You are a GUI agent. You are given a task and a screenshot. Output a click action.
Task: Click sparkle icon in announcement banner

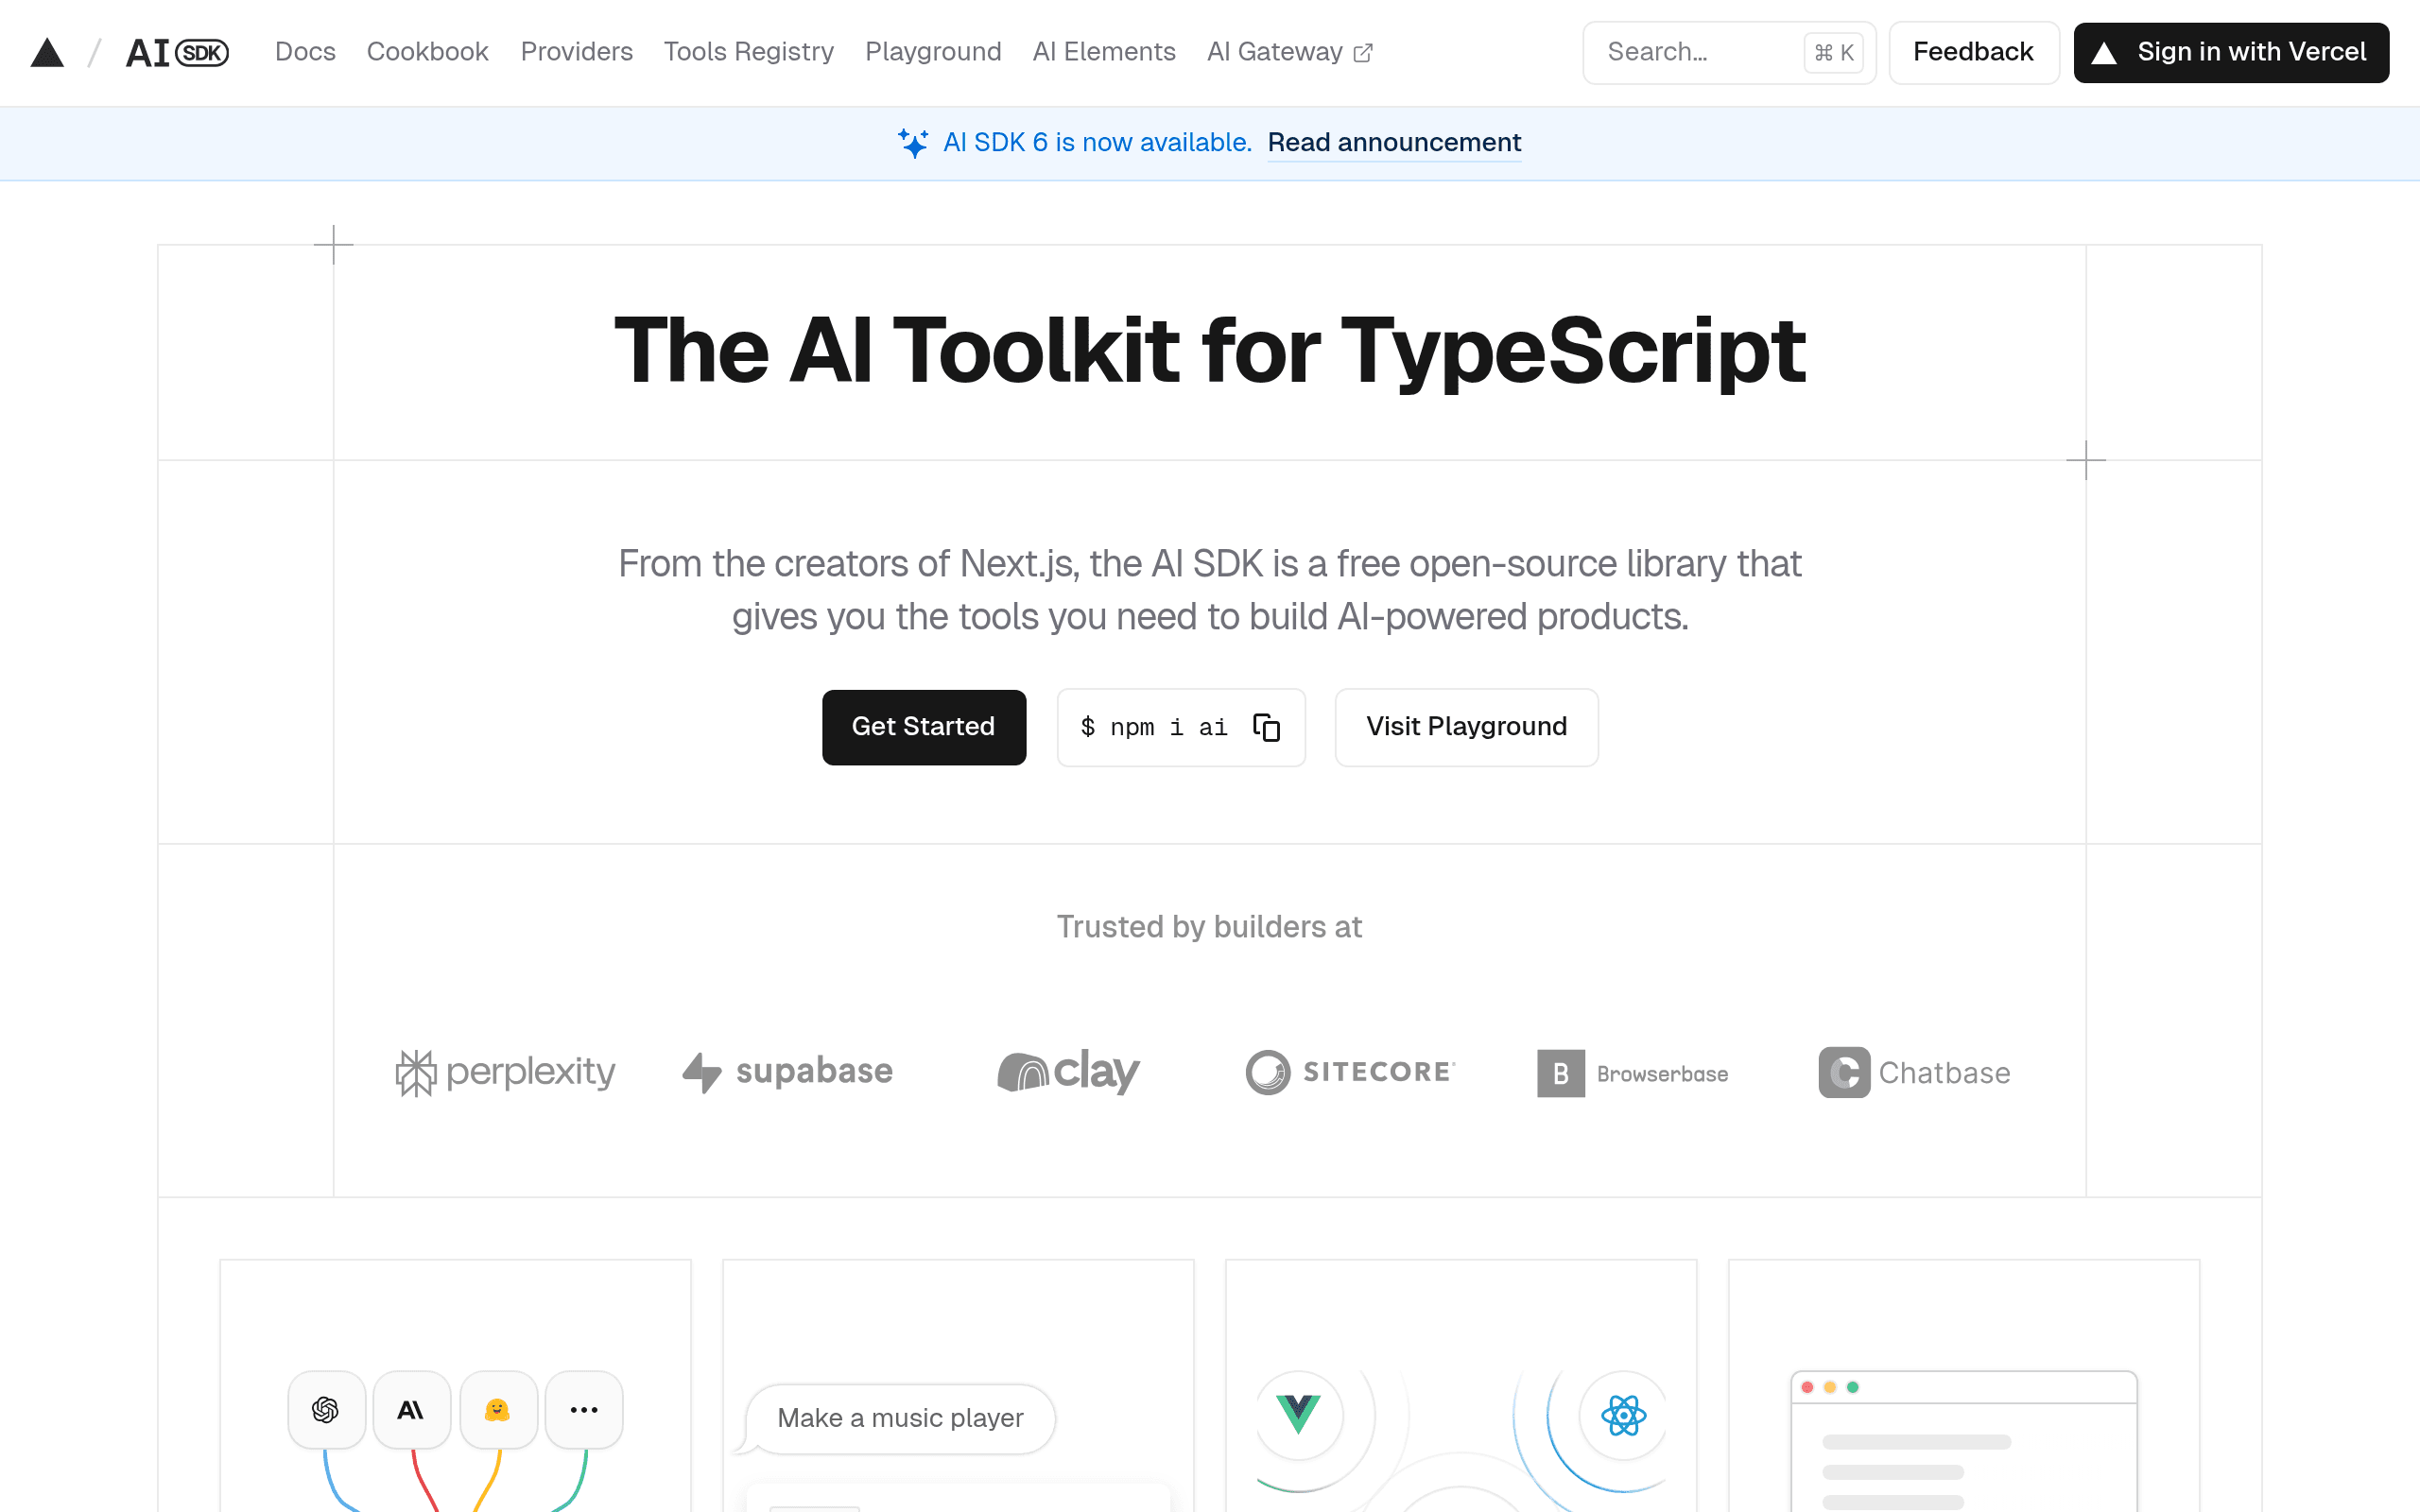point(912,143)
